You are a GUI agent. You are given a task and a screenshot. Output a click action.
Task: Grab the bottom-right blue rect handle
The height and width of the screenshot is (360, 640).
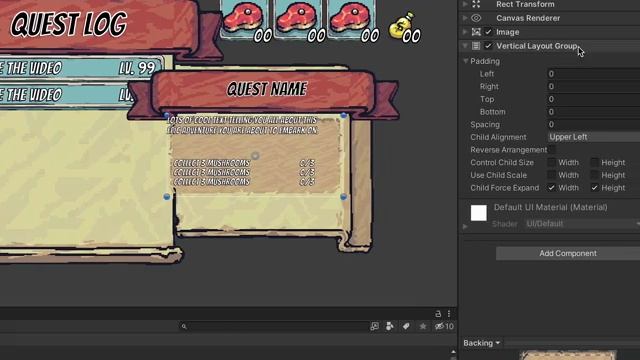[x=344, y=197]
